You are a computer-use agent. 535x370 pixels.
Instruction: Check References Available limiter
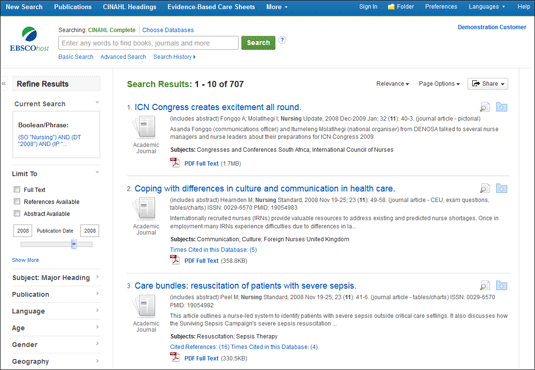coord(17,201)
